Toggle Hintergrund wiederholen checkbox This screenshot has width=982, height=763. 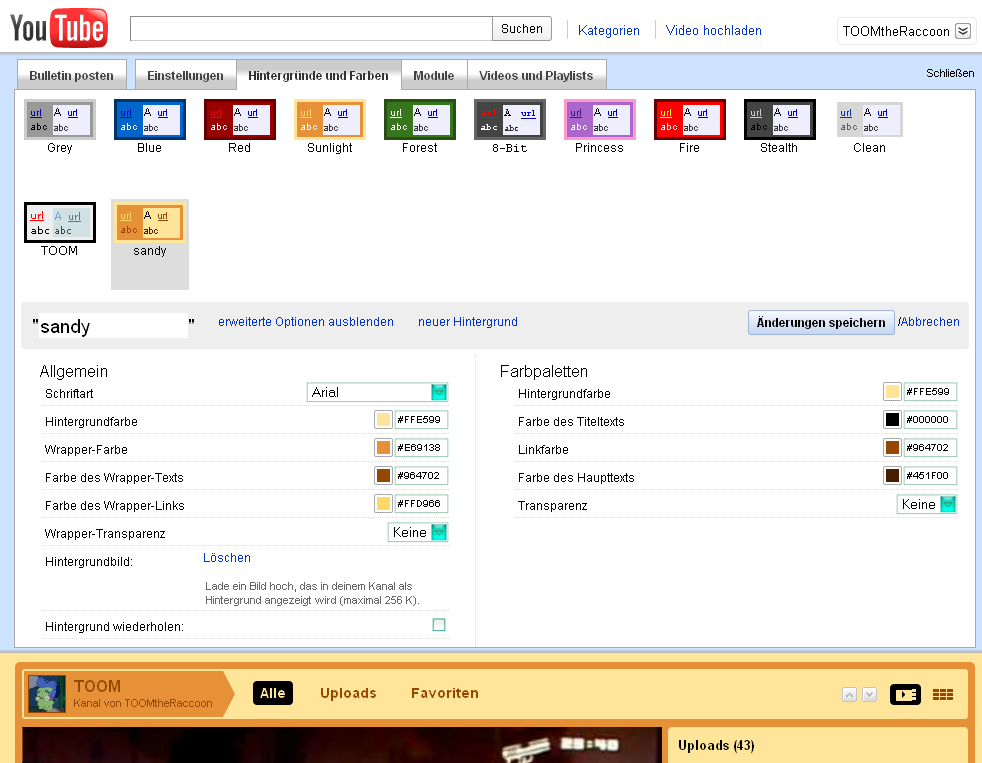[439, 625]
